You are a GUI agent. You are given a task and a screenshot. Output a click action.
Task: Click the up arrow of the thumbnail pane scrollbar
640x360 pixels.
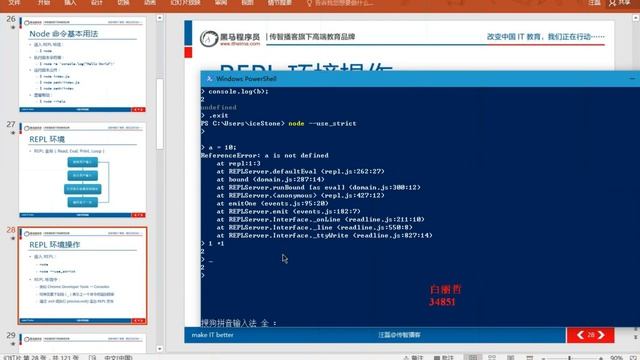(160, 18)
